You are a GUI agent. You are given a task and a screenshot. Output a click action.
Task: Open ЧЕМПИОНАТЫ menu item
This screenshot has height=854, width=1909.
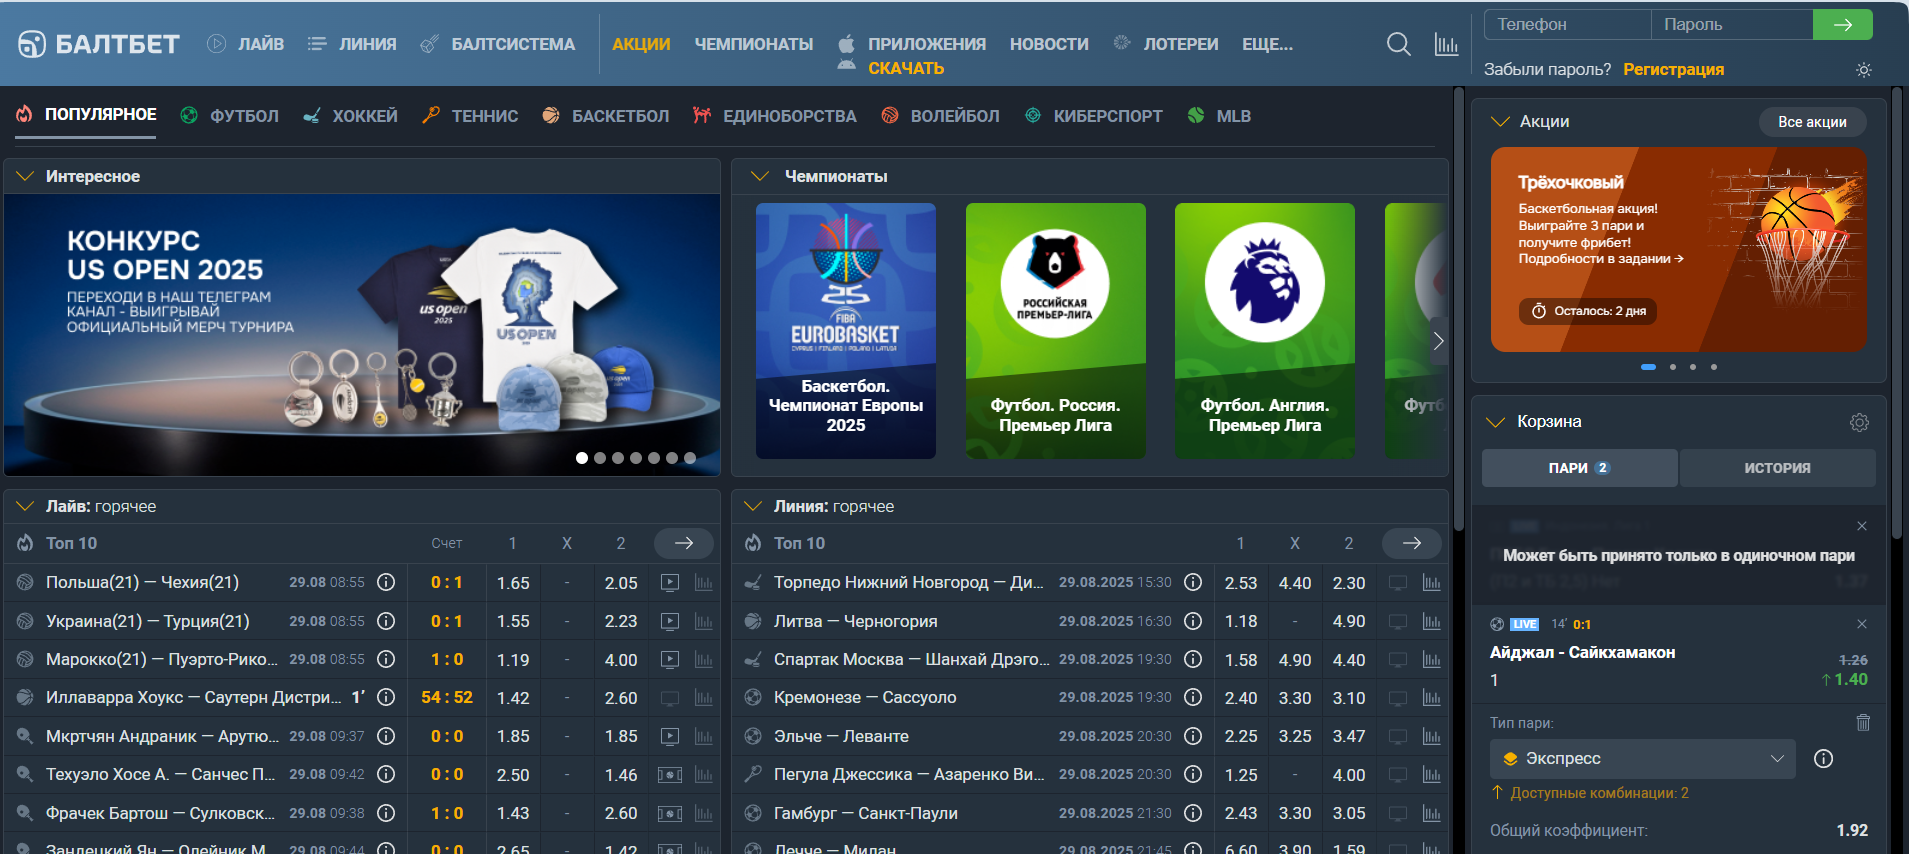[x=754, y=44]
